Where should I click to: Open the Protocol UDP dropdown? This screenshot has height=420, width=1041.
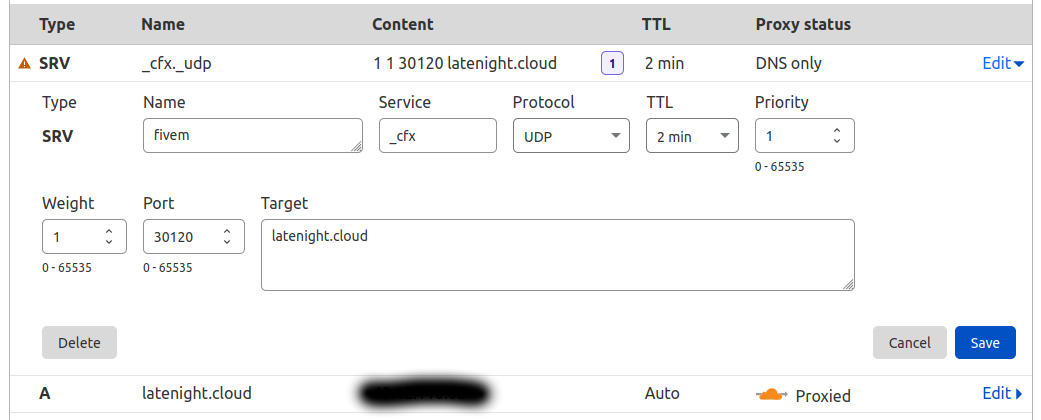[570, 136]
